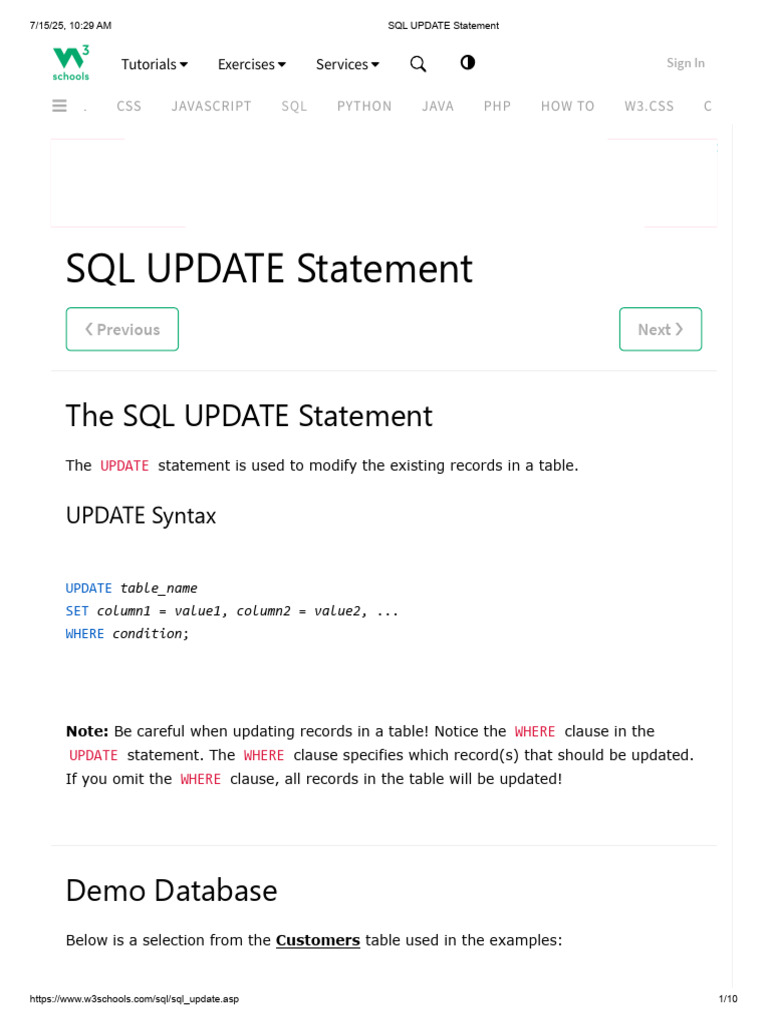Switch to the PYTHON tab

coord(364,106)
